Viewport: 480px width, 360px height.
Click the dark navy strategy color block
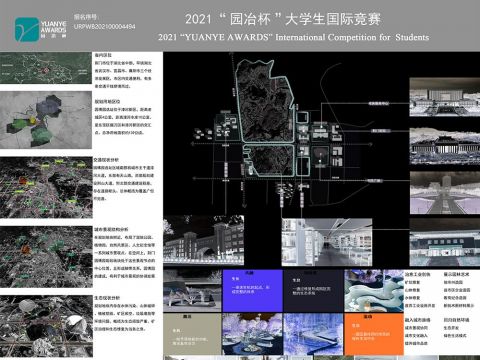point(313,291)
